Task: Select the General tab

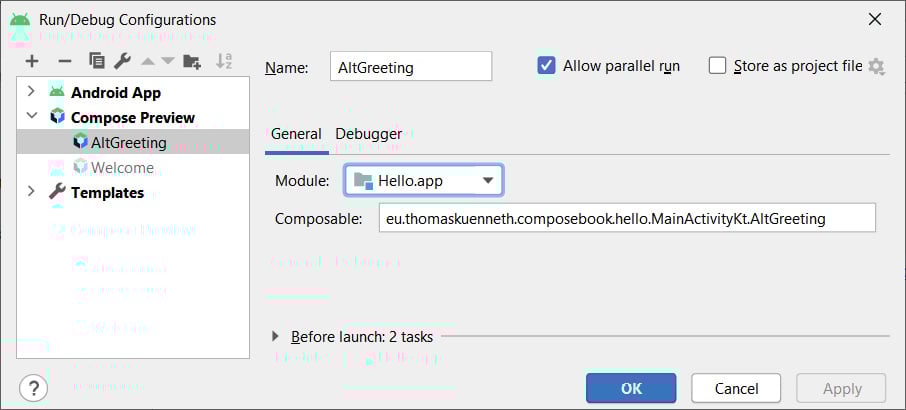Action: coord(296,134)
